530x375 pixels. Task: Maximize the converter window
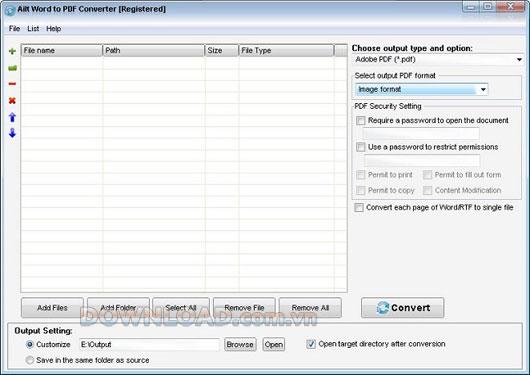488,7
